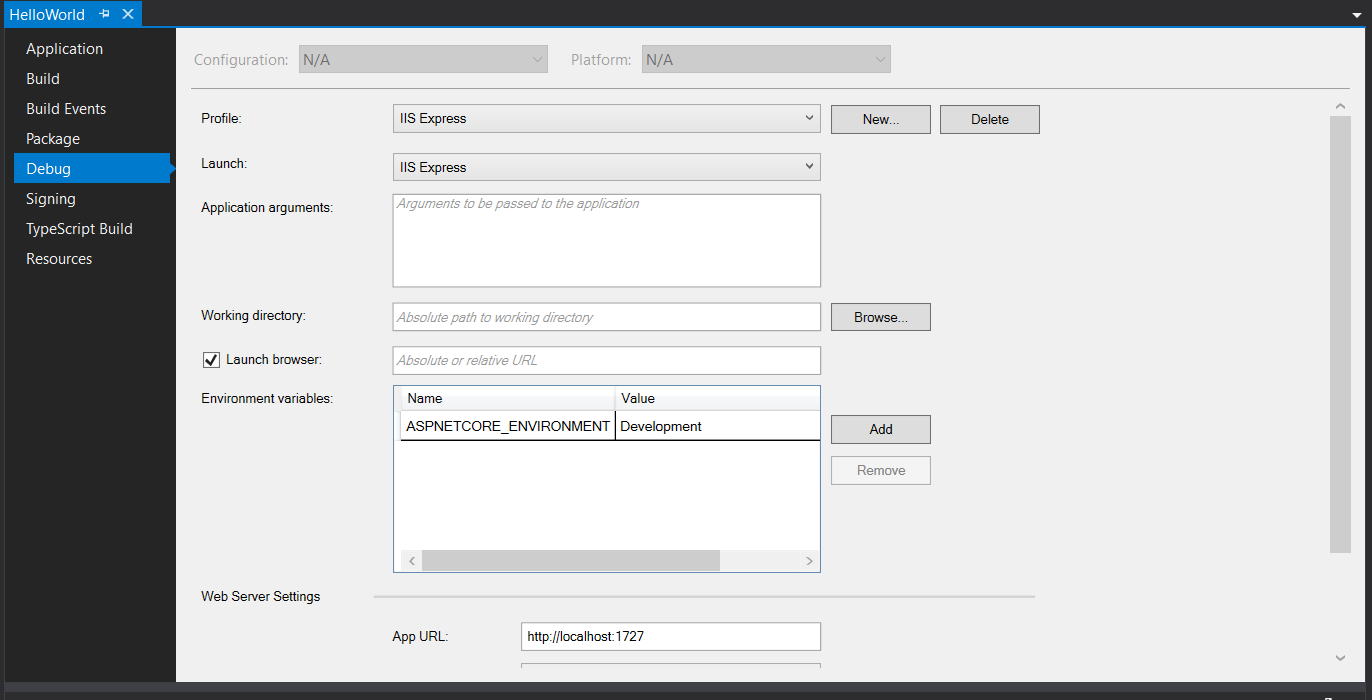Open the Build Events settings page
Screen dimensions: 1372x700
[x=66, y=109]
